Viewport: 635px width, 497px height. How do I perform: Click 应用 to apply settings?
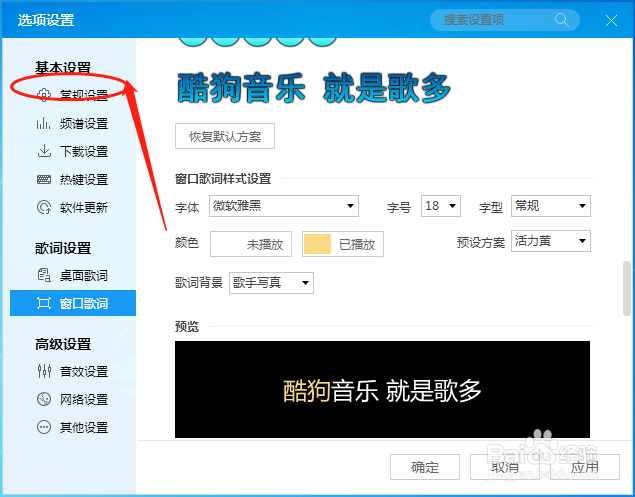[x=585, y=467]
